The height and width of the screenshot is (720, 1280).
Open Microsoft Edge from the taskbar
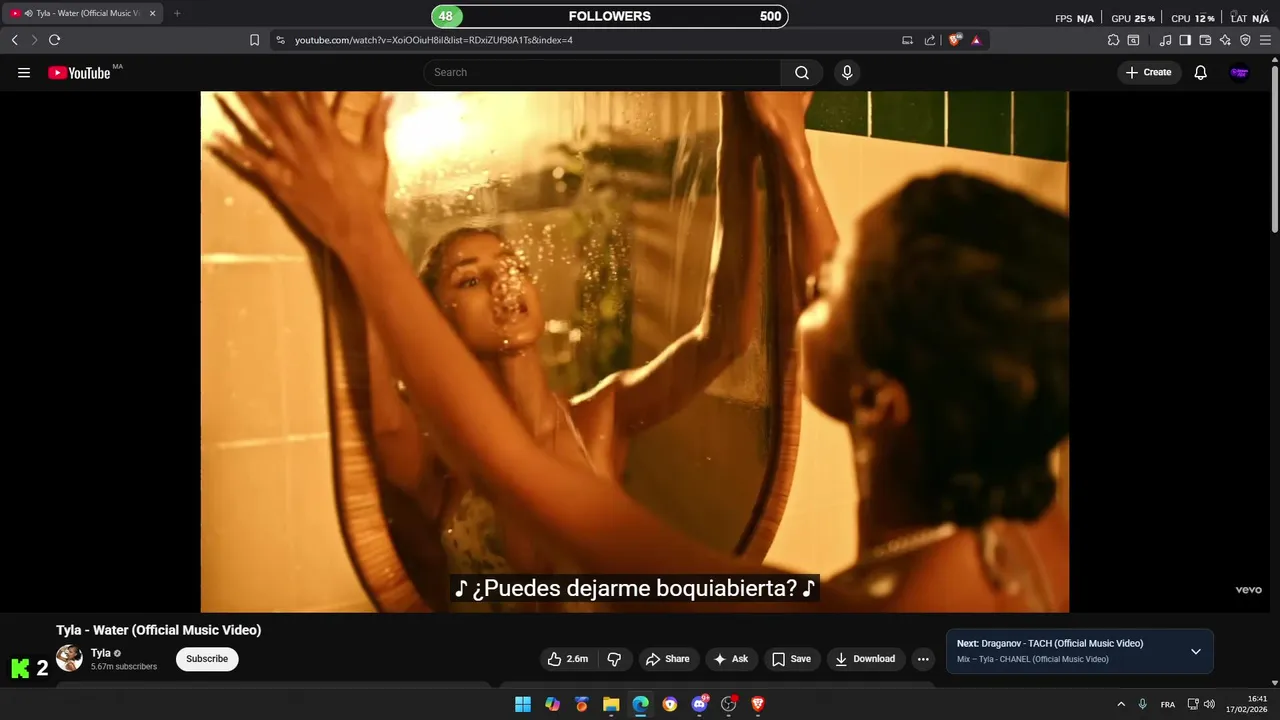pyautogui.click(x=640, y=704)
